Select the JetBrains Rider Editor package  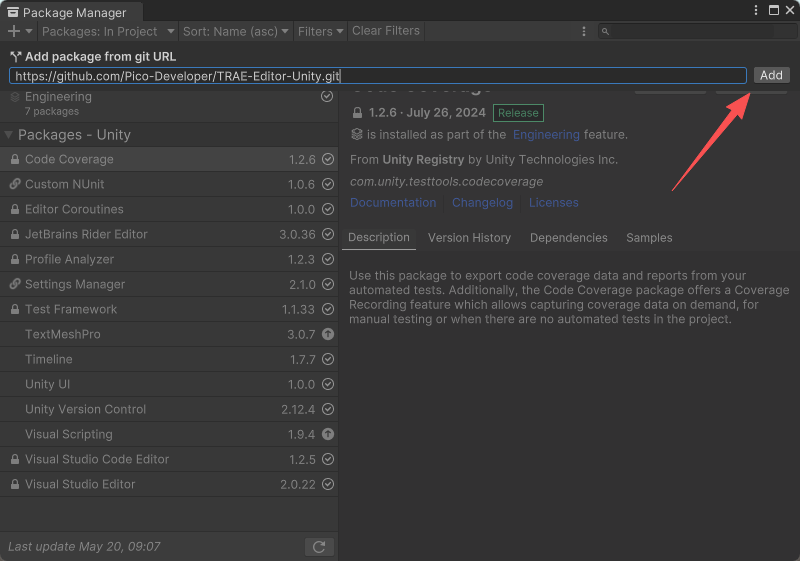[169, 234]
